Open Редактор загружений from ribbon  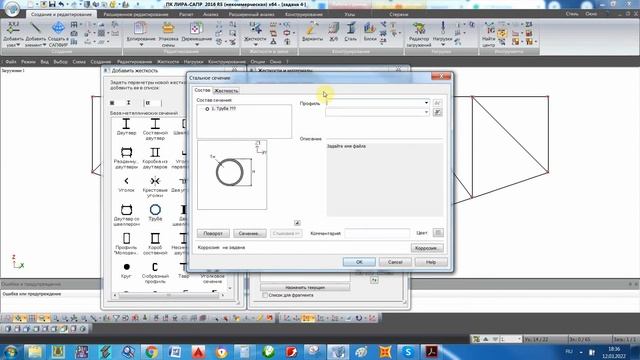click(419, 28)
